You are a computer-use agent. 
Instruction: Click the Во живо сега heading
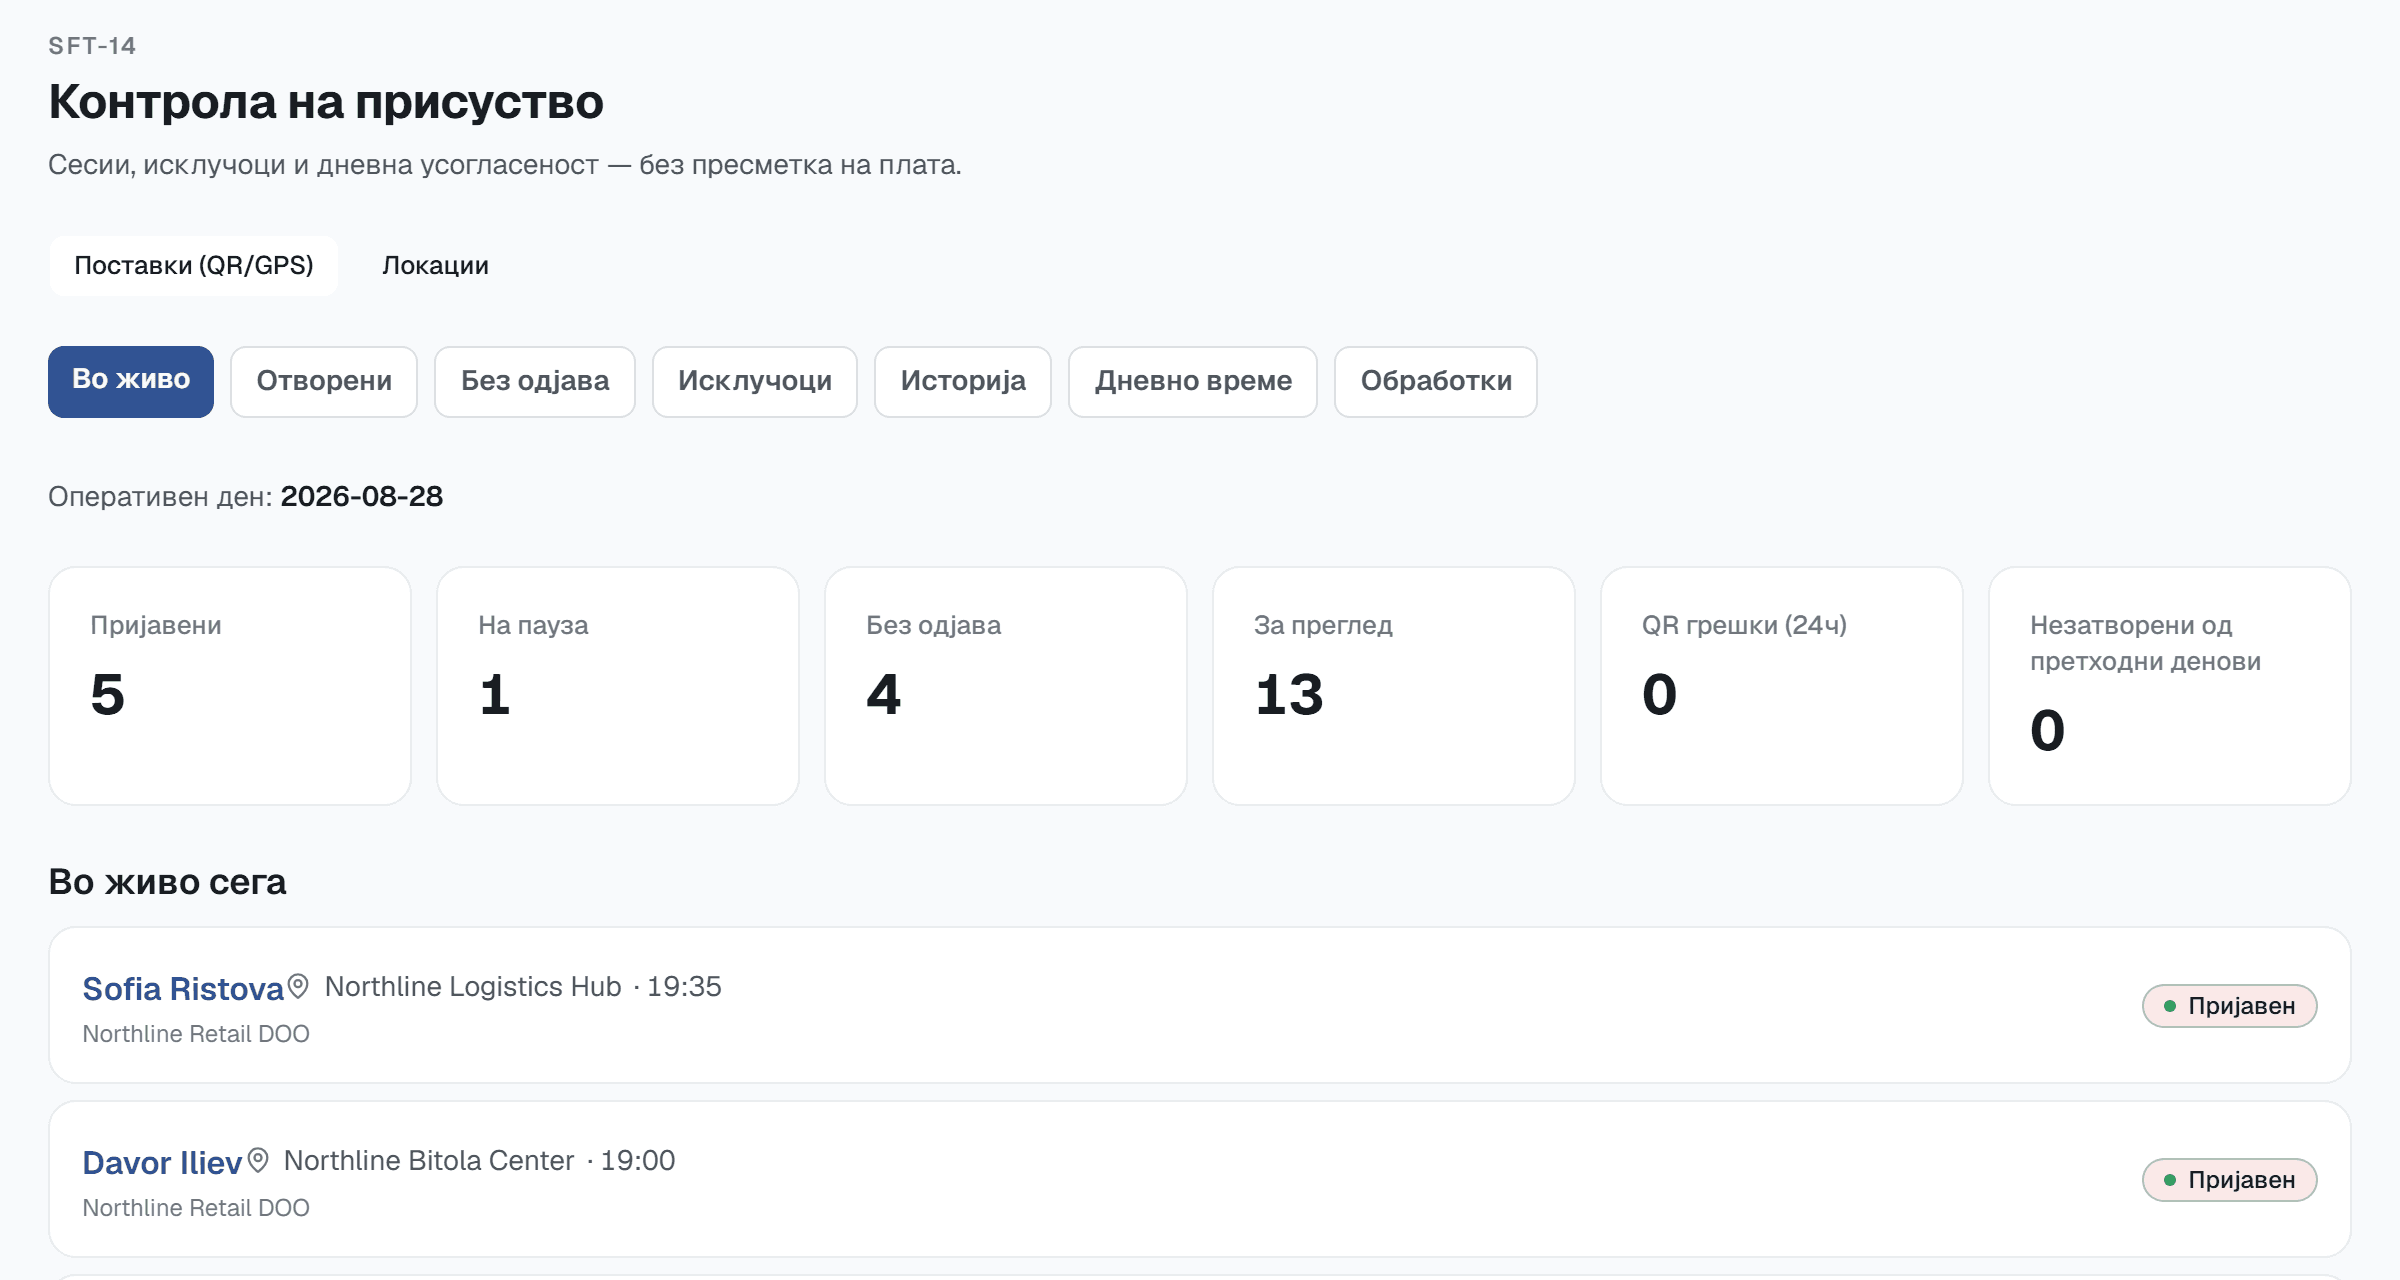pyautogui.click(x=167, y=882)
